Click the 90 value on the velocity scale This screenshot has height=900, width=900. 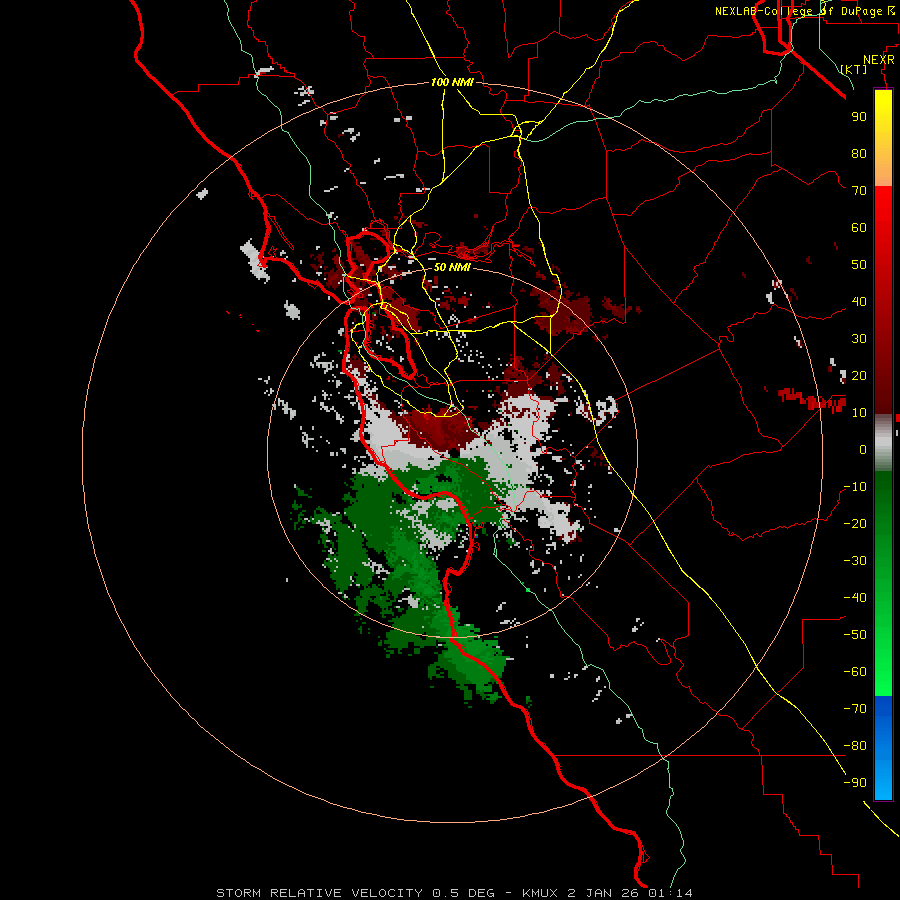pos(859,117)
